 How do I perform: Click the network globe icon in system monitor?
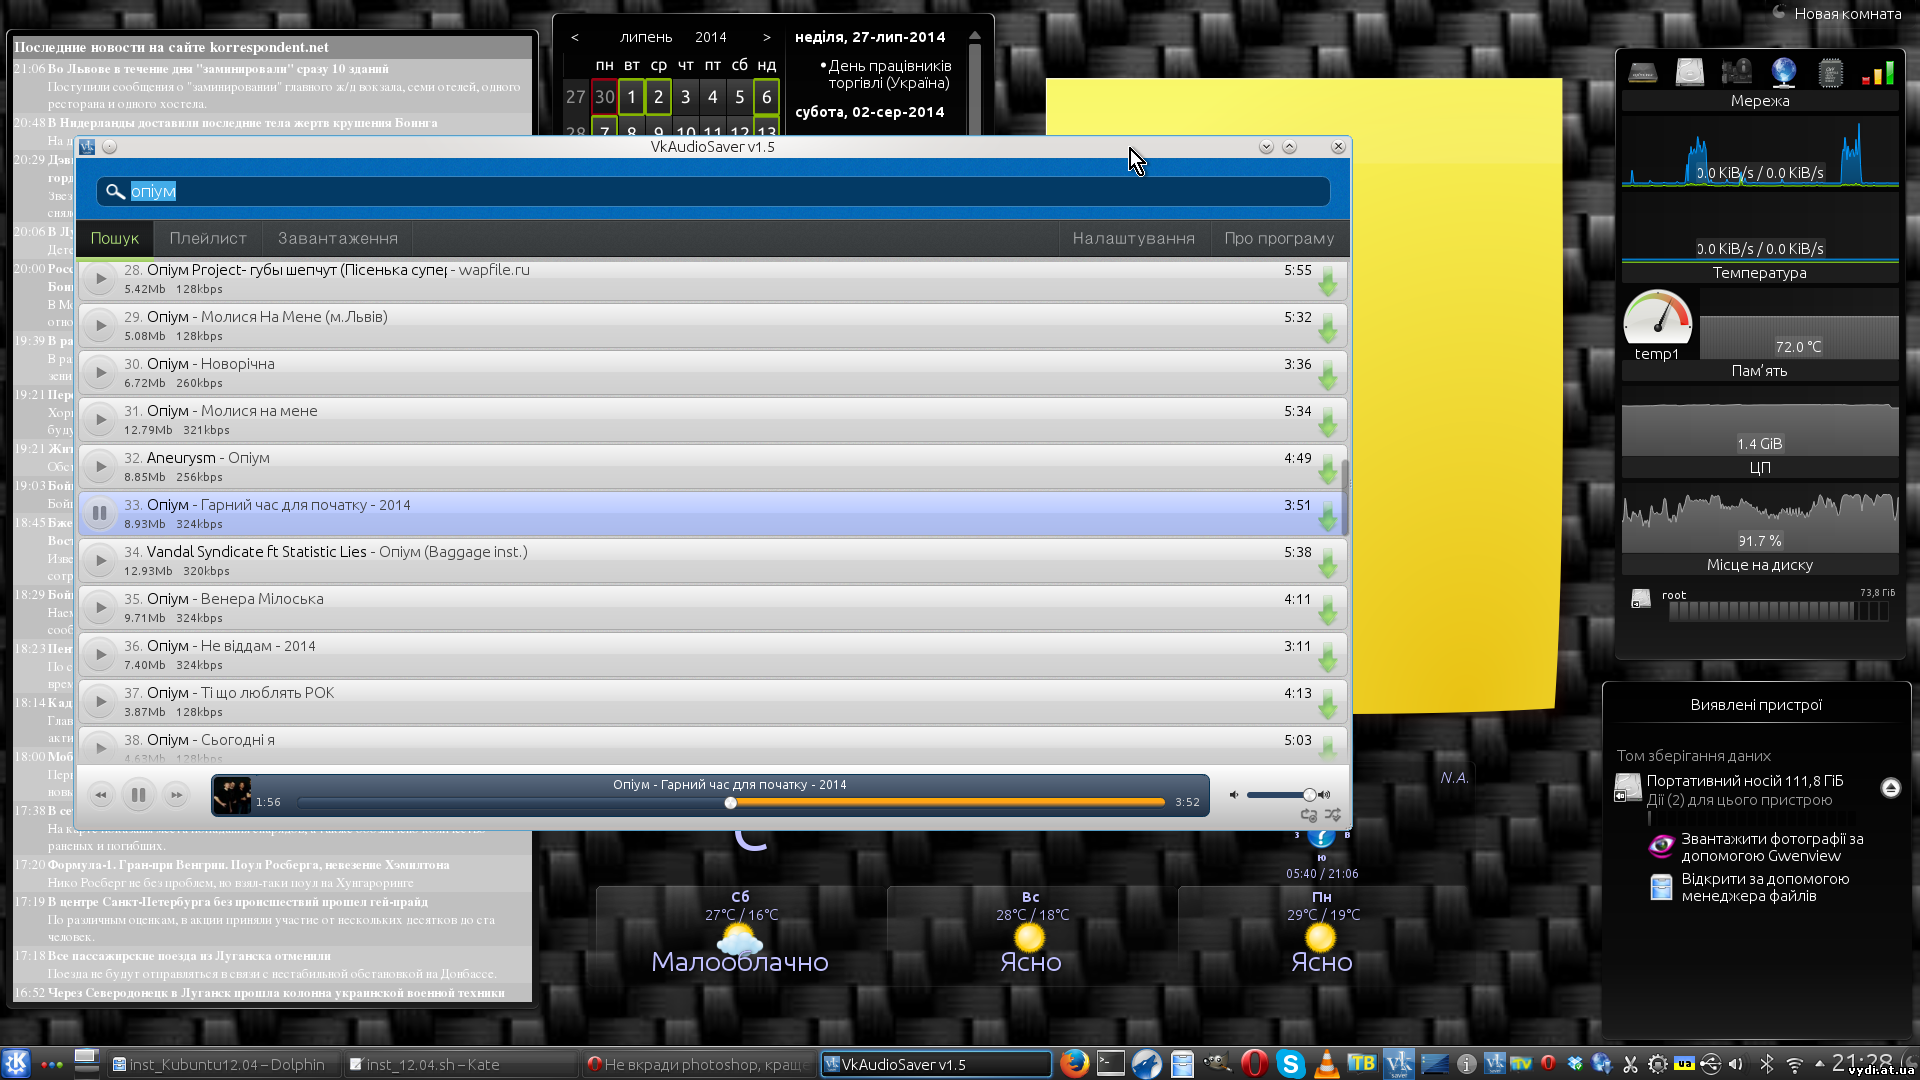pyautogui.click(x=1784, y=72)
